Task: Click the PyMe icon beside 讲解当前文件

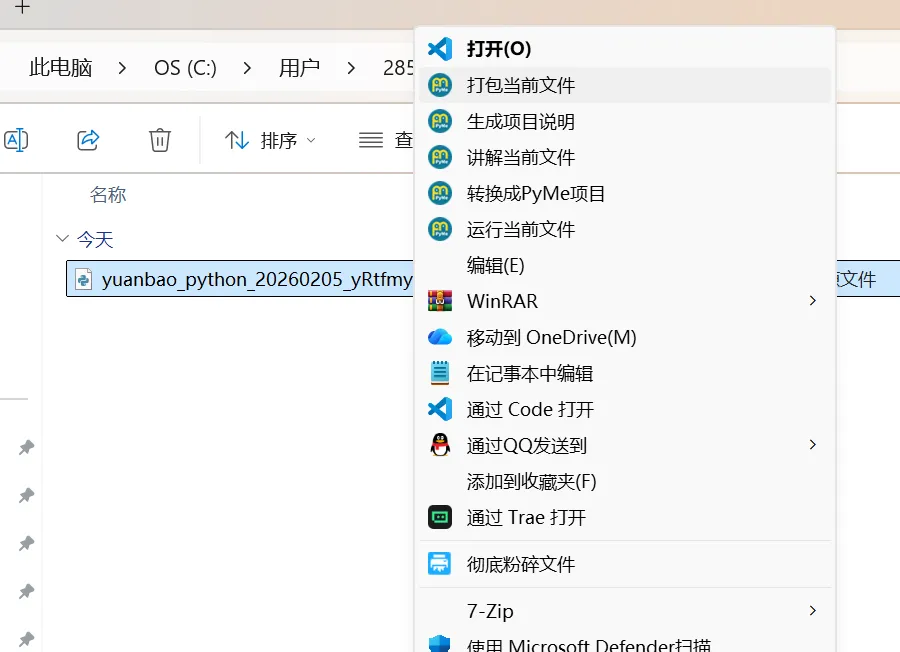Action: click(x=440, y=157)
